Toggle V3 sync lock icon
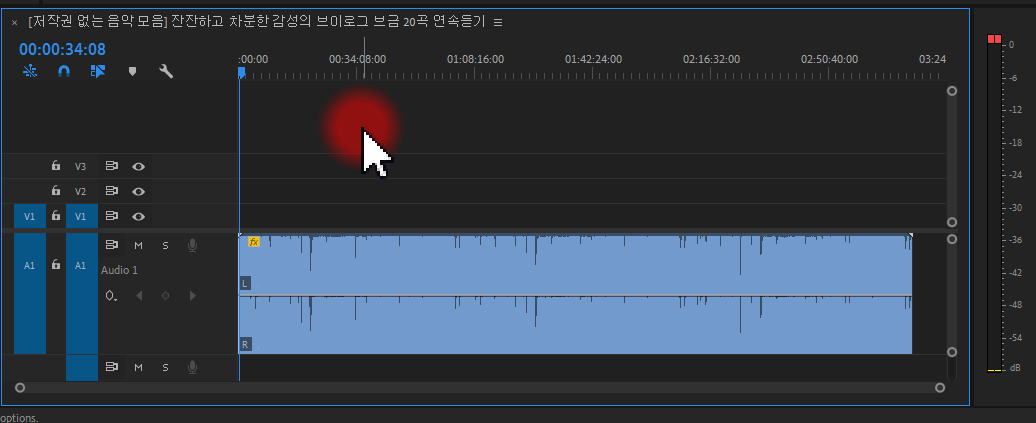This screenshot has width=1036, height=423. [x=112, y=167]
